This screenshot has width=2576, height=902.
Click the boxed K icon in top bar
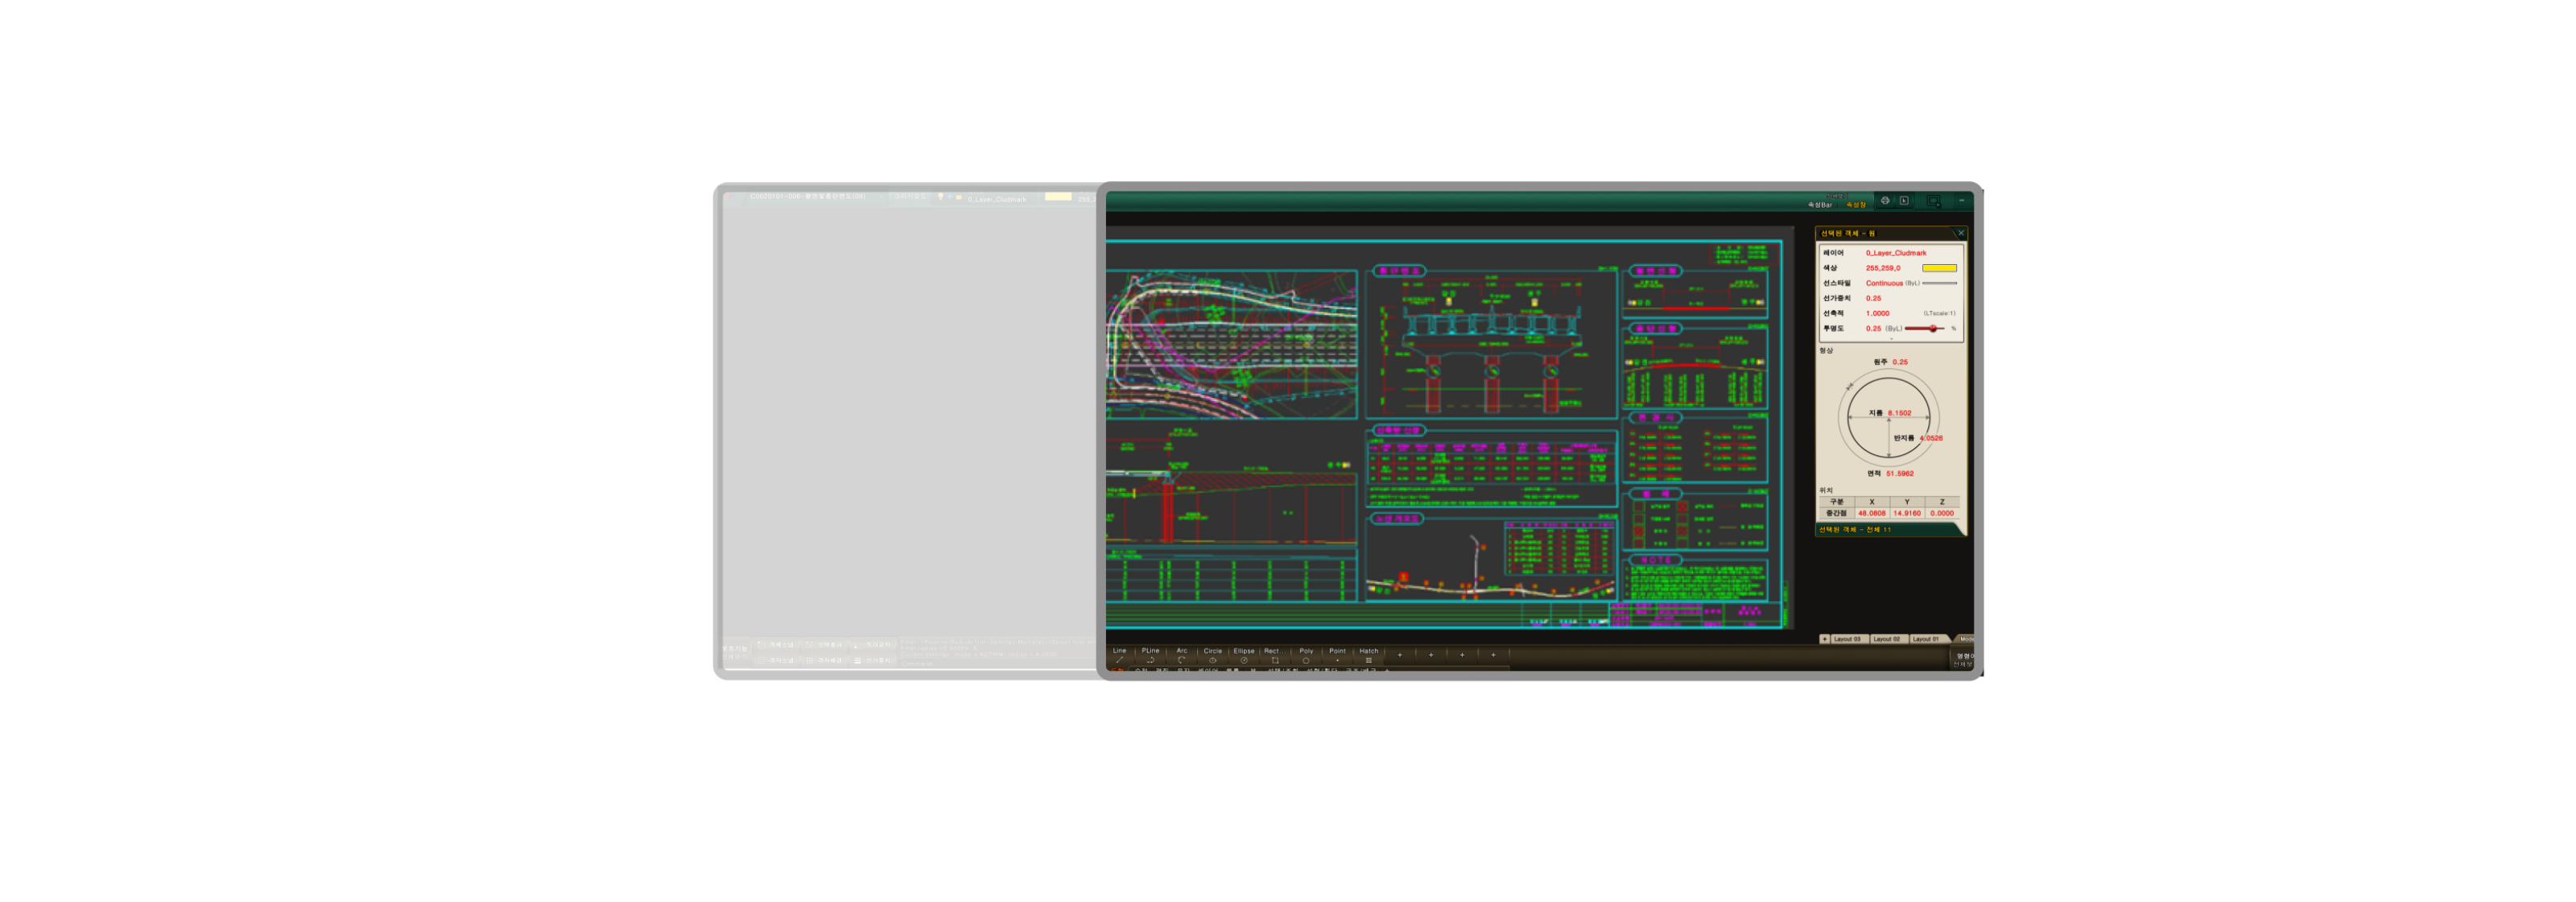(x=1904, y=201)
